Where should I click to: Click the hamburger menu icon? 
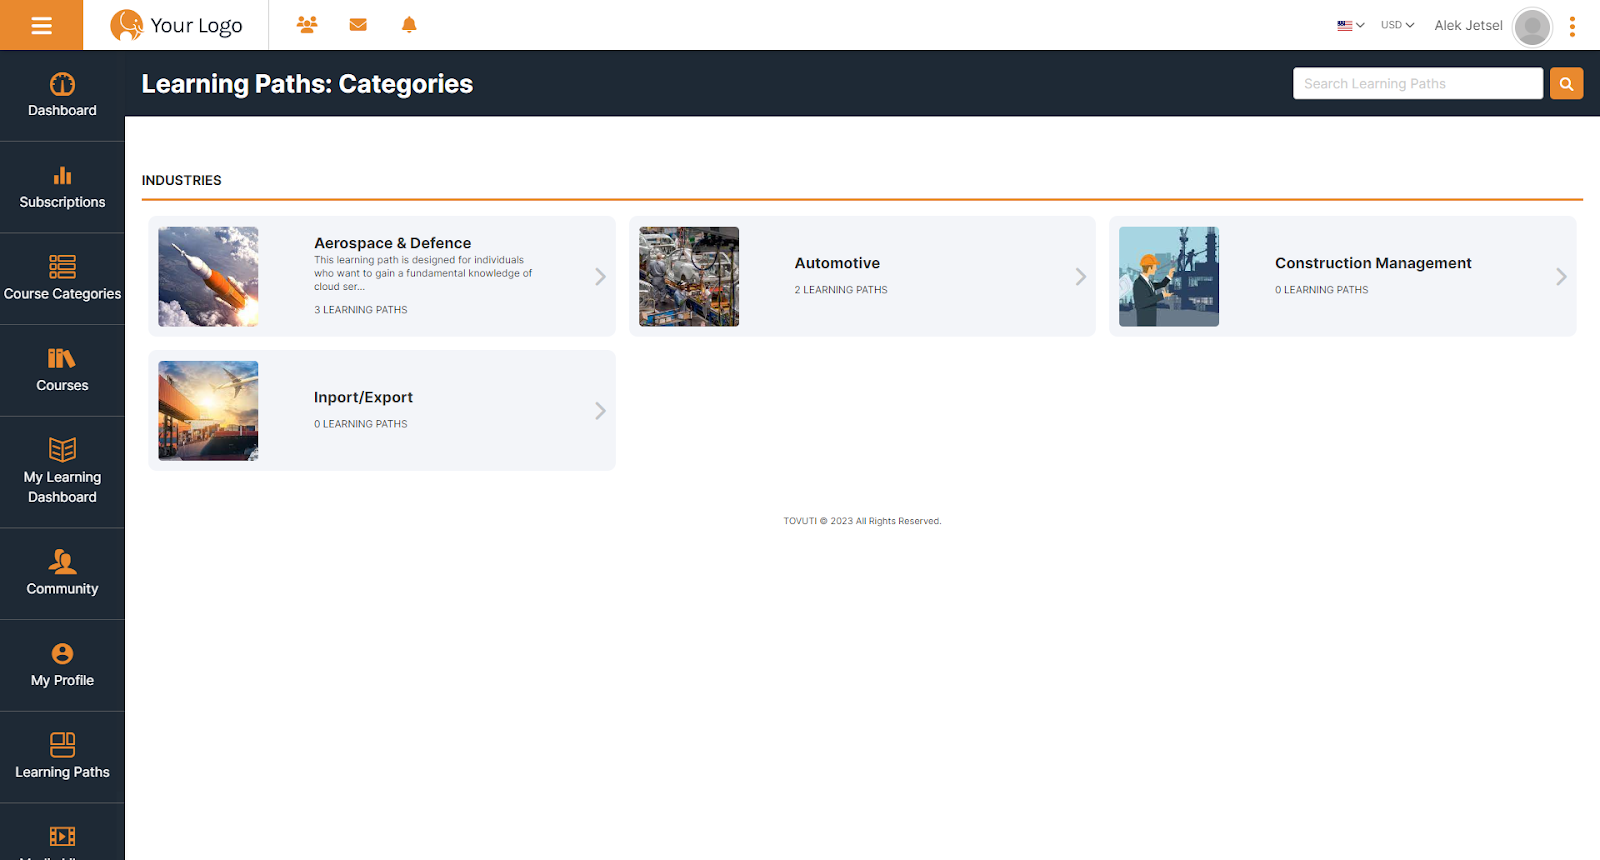click(x=41, y=25)
